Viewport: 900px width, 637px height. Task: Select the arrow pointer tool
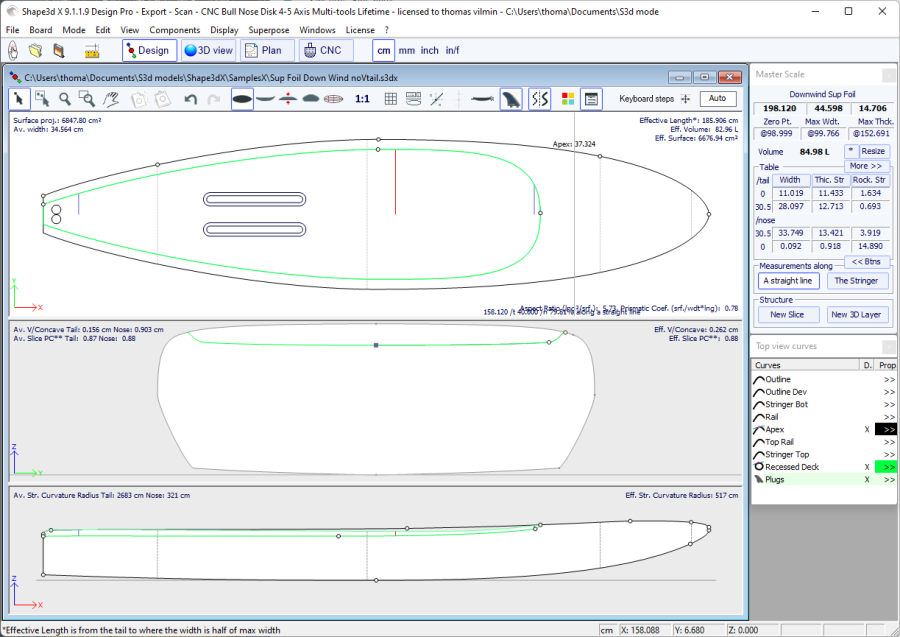pos(19,99)
